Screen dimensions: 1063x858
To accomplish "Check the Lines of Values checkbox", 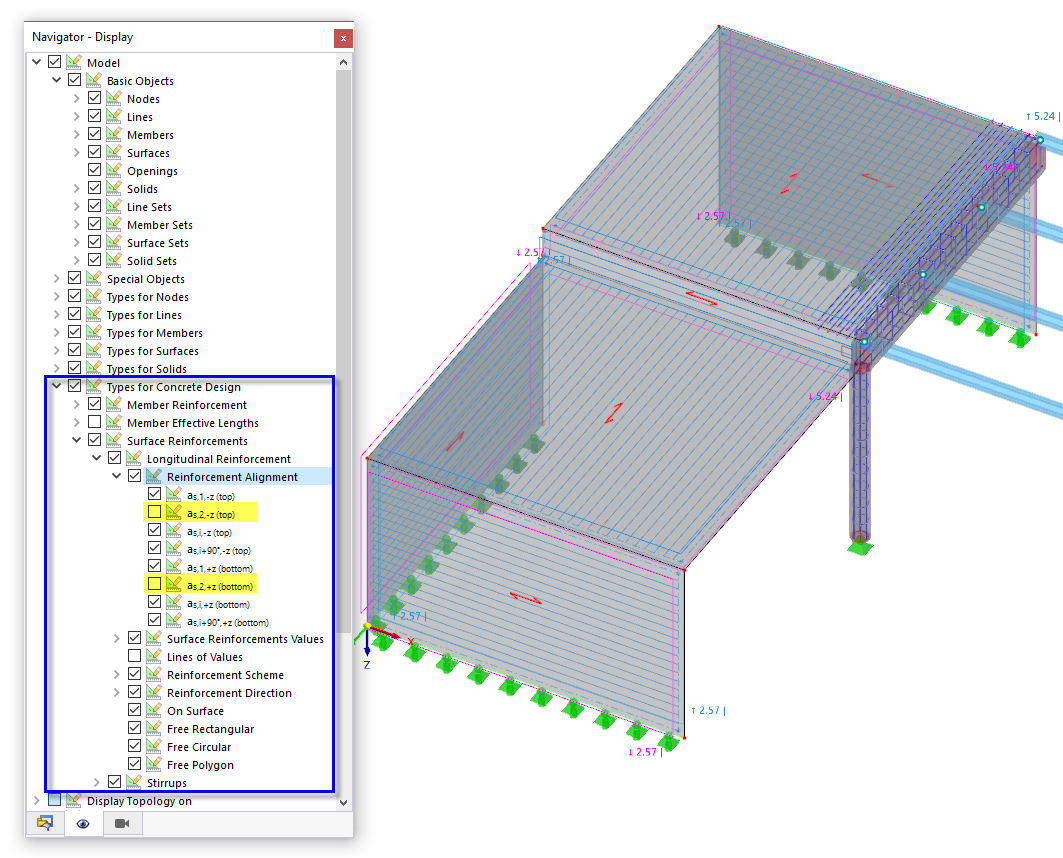I will click(134, 655).
